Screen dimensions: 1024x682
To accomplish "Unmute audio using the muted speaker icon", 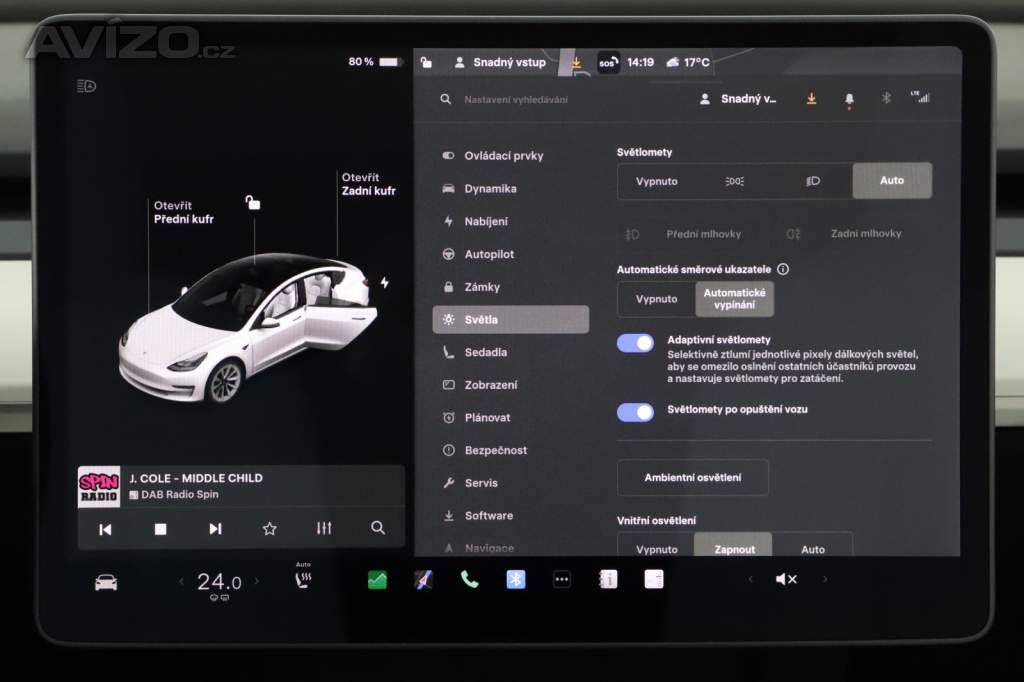I will coord(786,580).
